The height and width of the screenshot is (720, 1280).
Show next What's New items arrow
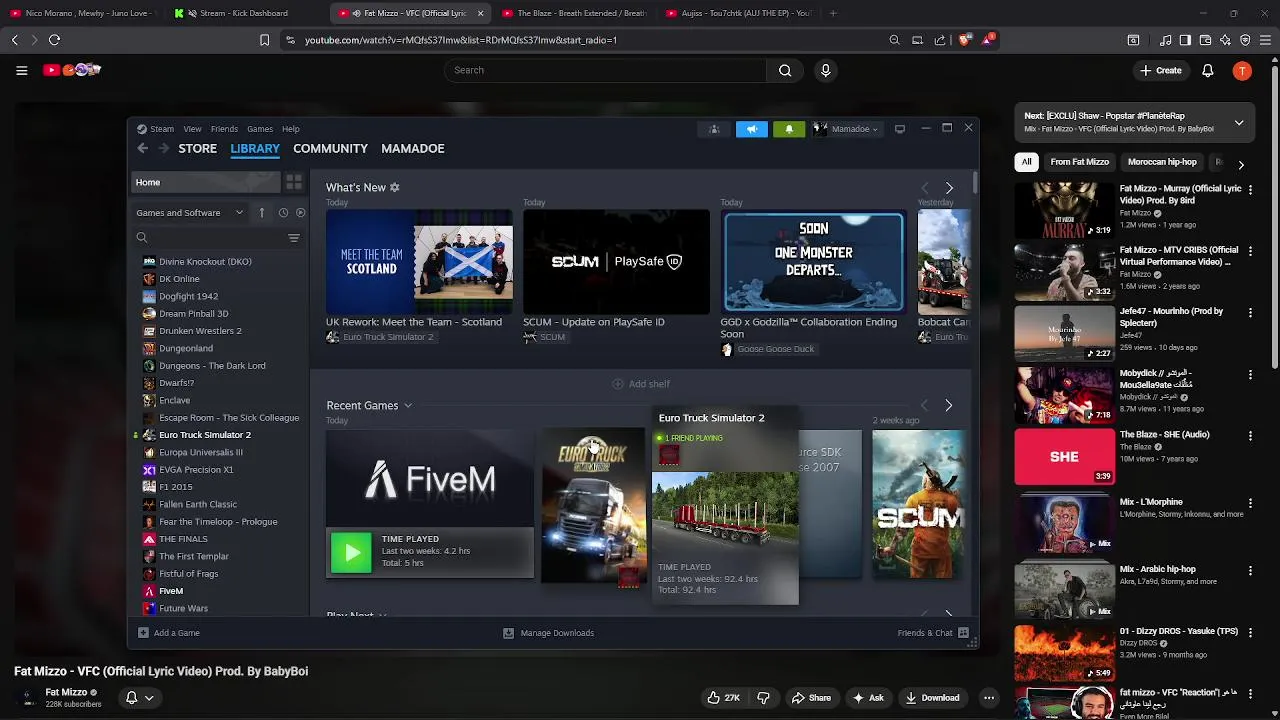pyautogui.click(x=949, y=187)
